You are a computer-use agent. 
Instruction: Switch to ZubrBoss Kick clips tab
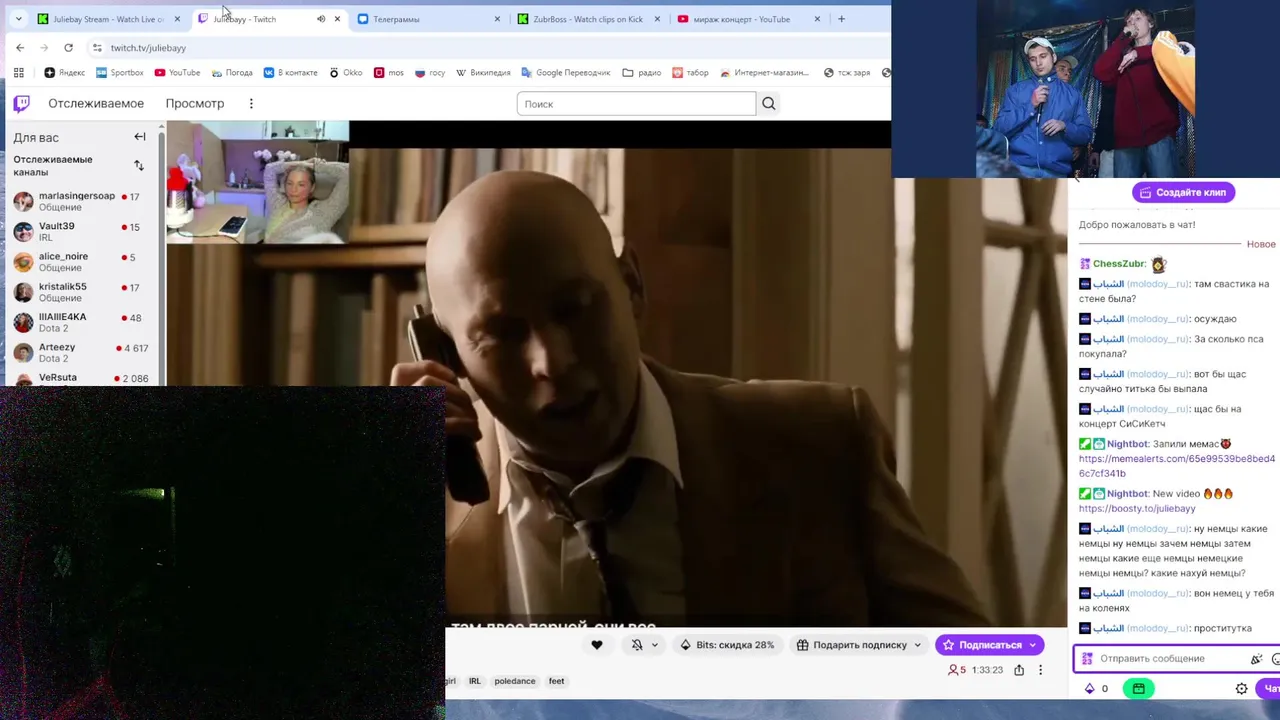(588, 19)
